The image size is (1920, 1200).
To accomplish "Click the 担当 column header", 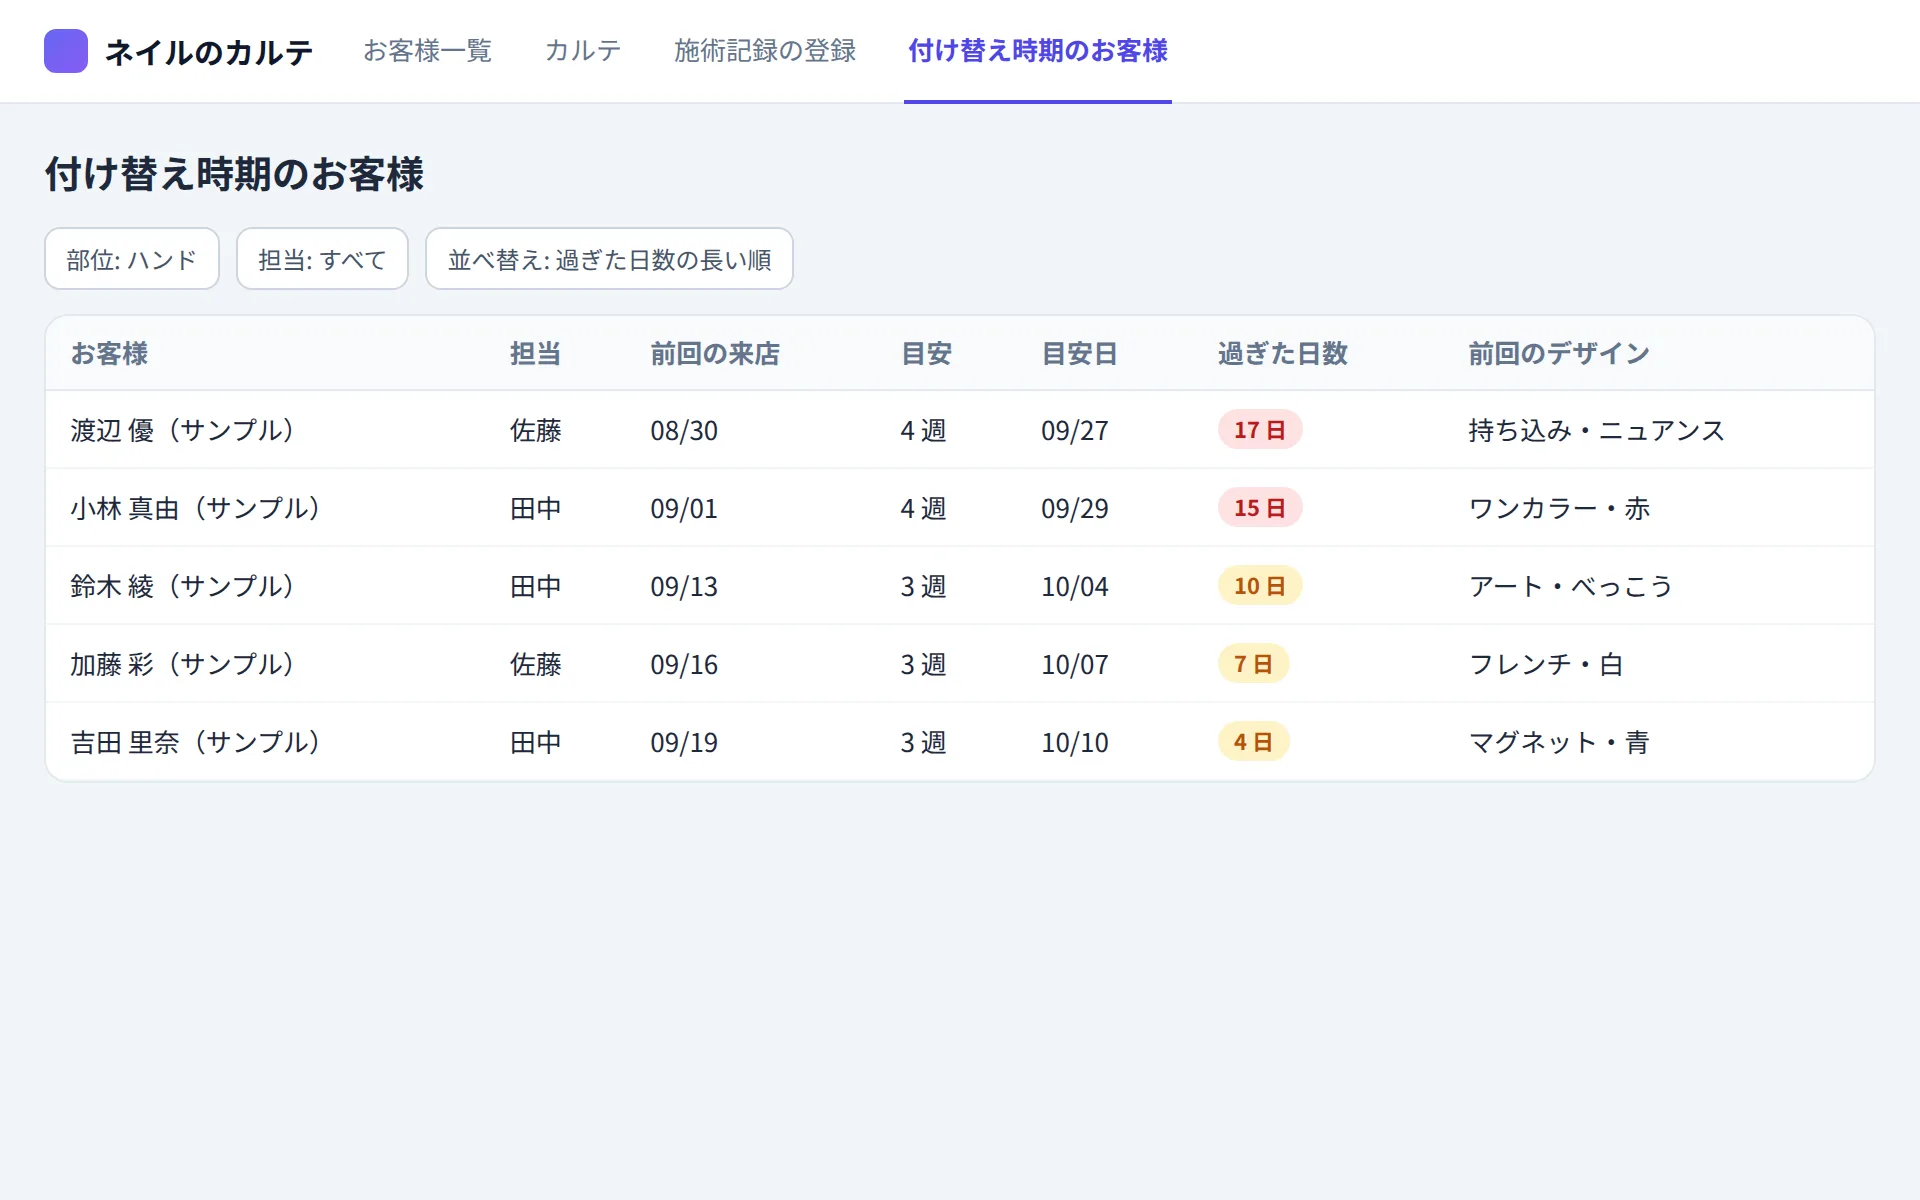I will (535, 353).
